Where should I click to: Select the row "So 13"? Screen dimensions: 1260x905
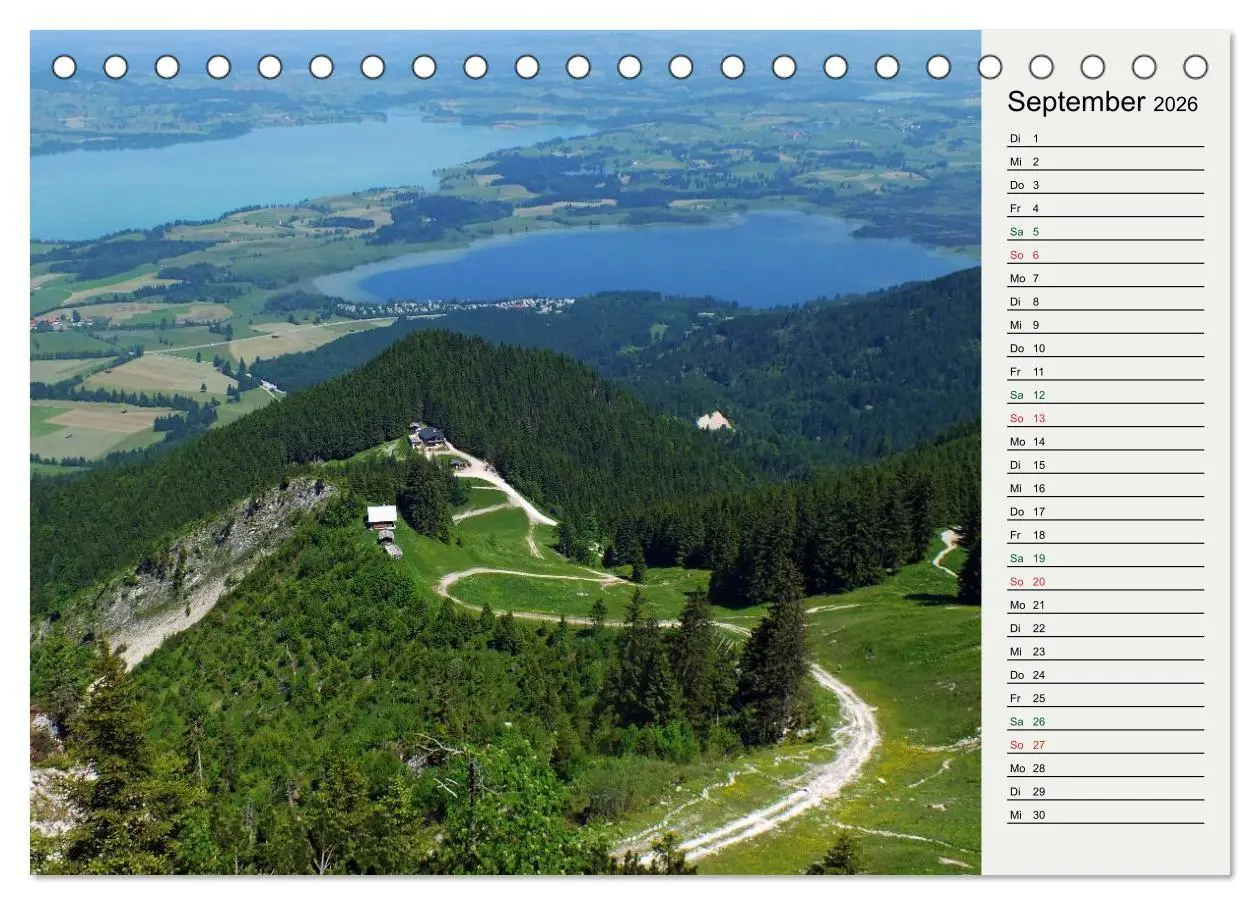(1105, 418)
